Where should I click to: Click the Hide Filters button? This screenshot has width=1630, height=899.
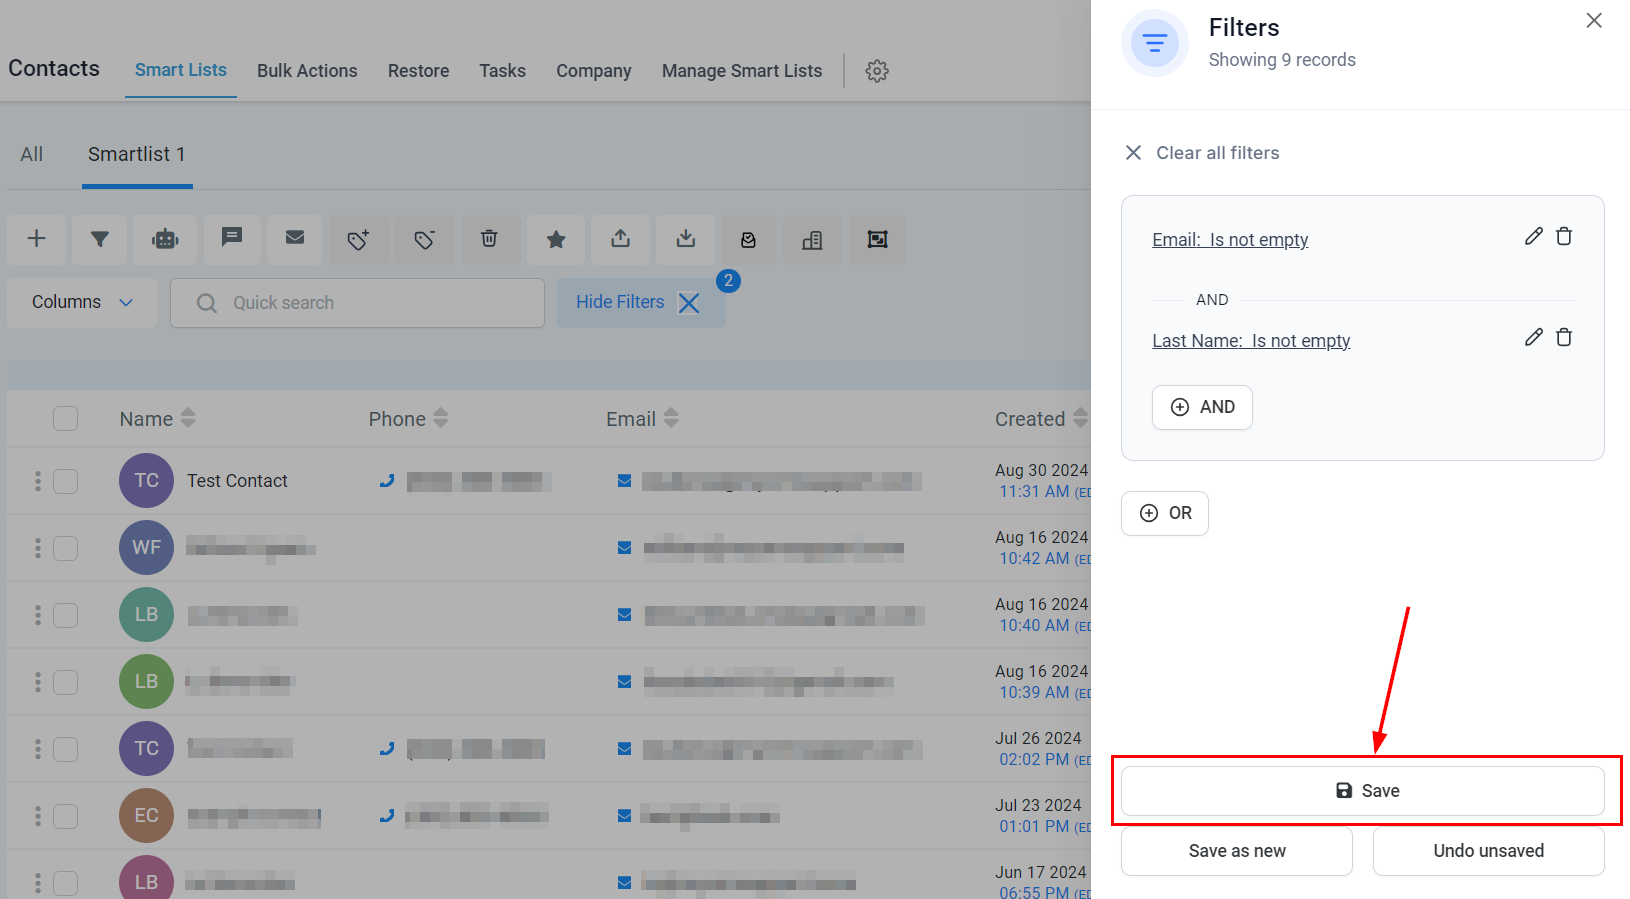pyautogui.click(x=641, y=302)
